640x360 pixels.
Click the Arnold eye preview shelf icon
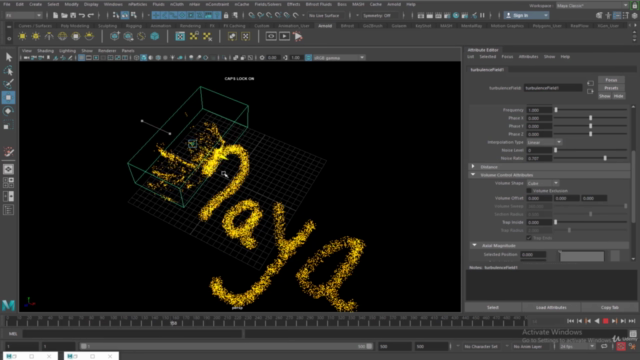click(271, 36)
